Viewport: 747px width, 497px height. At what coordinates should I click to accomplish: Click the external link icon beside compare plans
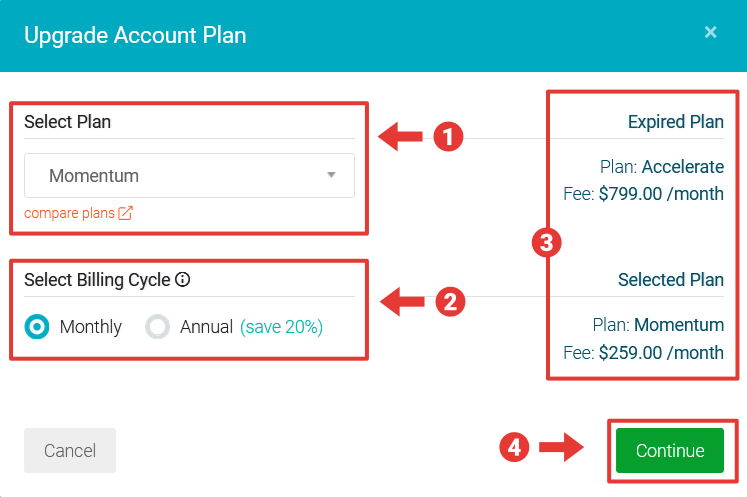coord(125,213)
